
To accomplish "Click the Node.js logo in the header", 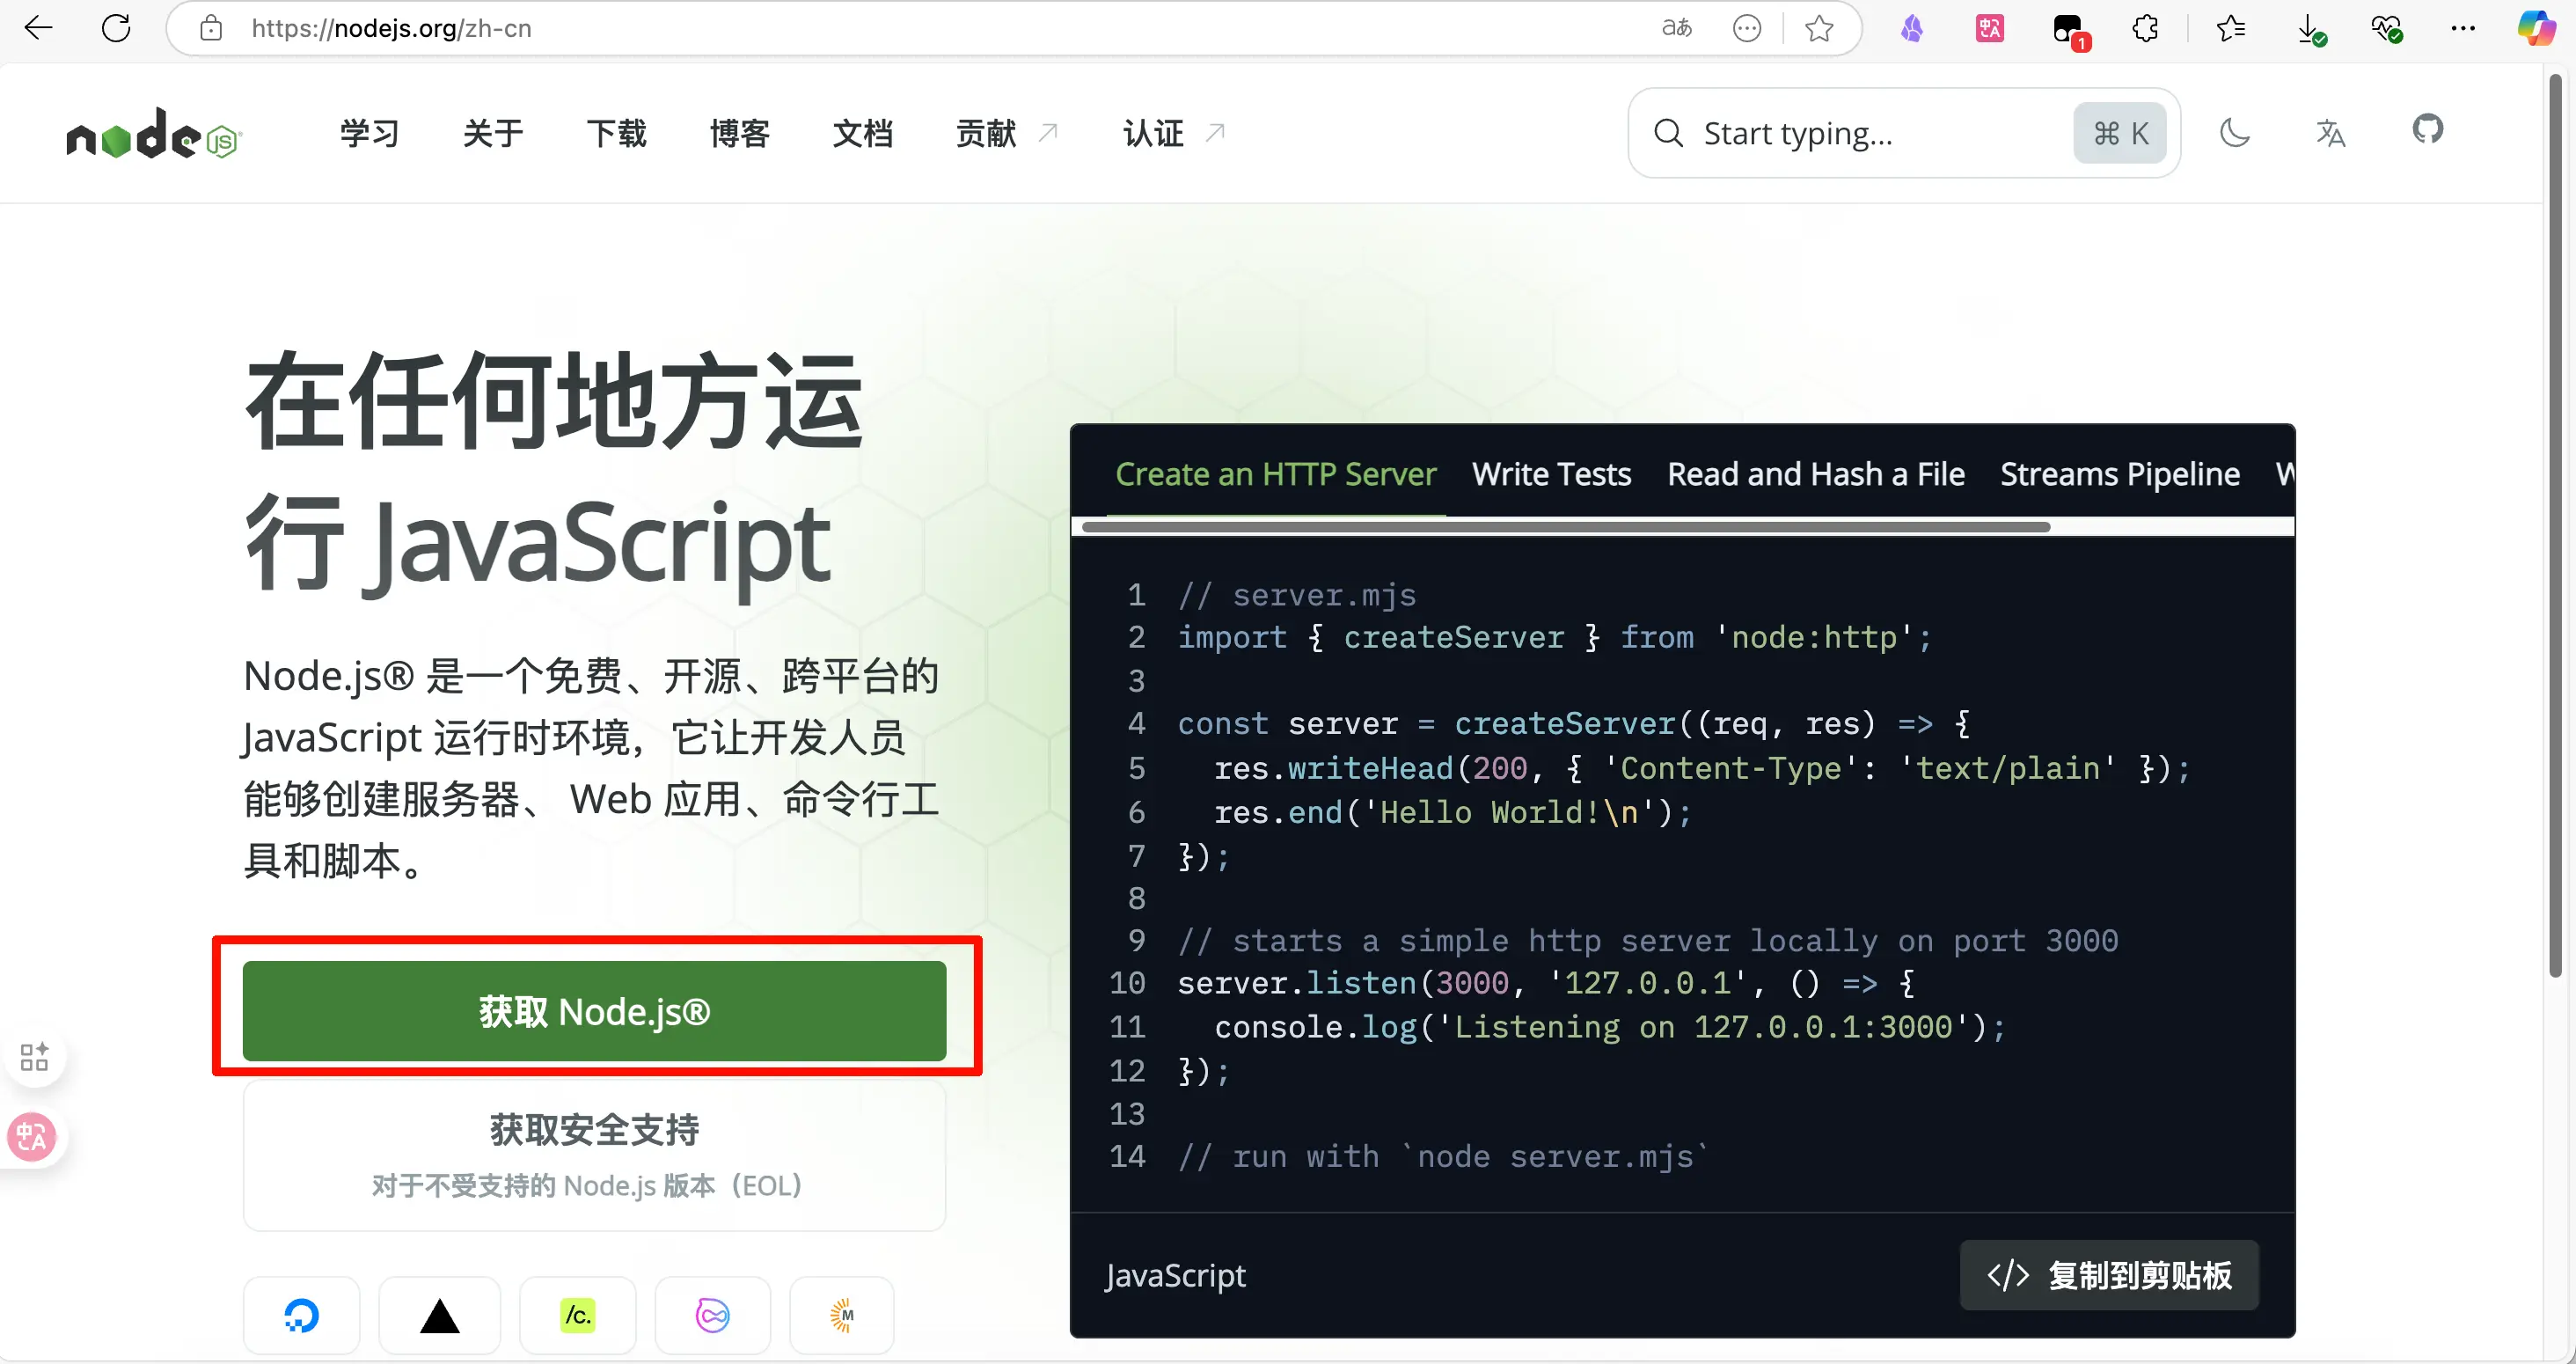I will click(153, 133).
